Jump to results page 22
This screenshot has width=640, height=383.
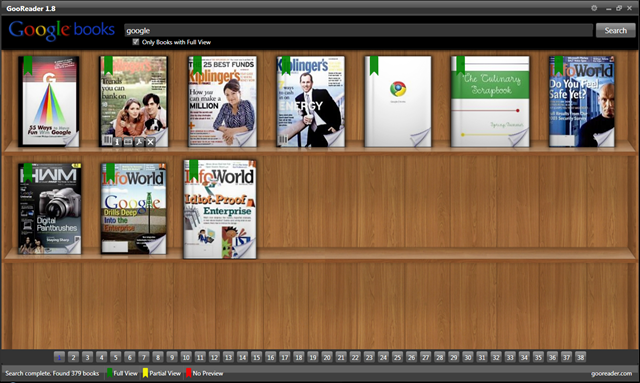pos(355,357)
